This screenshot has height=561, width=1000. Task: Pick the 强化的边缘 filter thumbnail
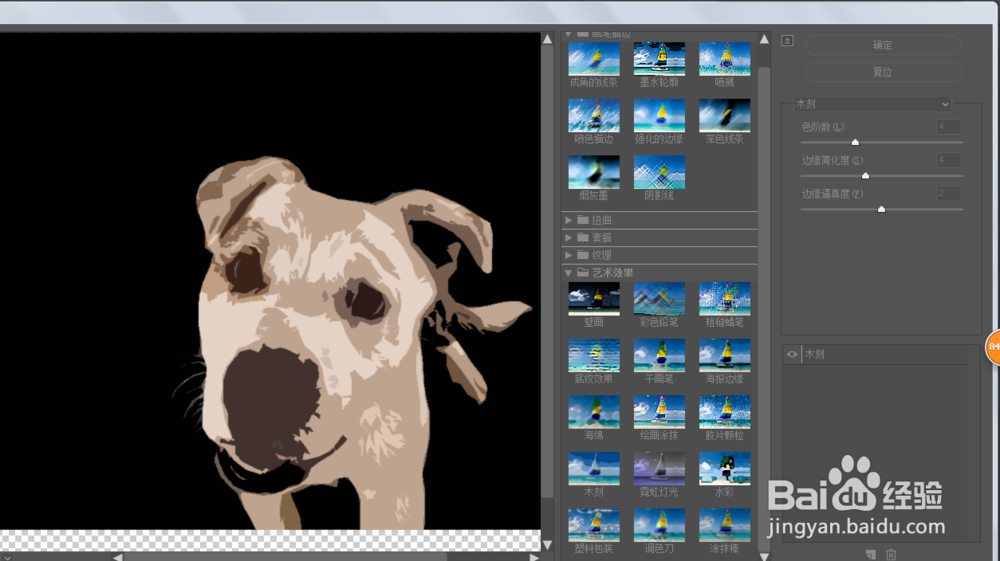(659, 115)
